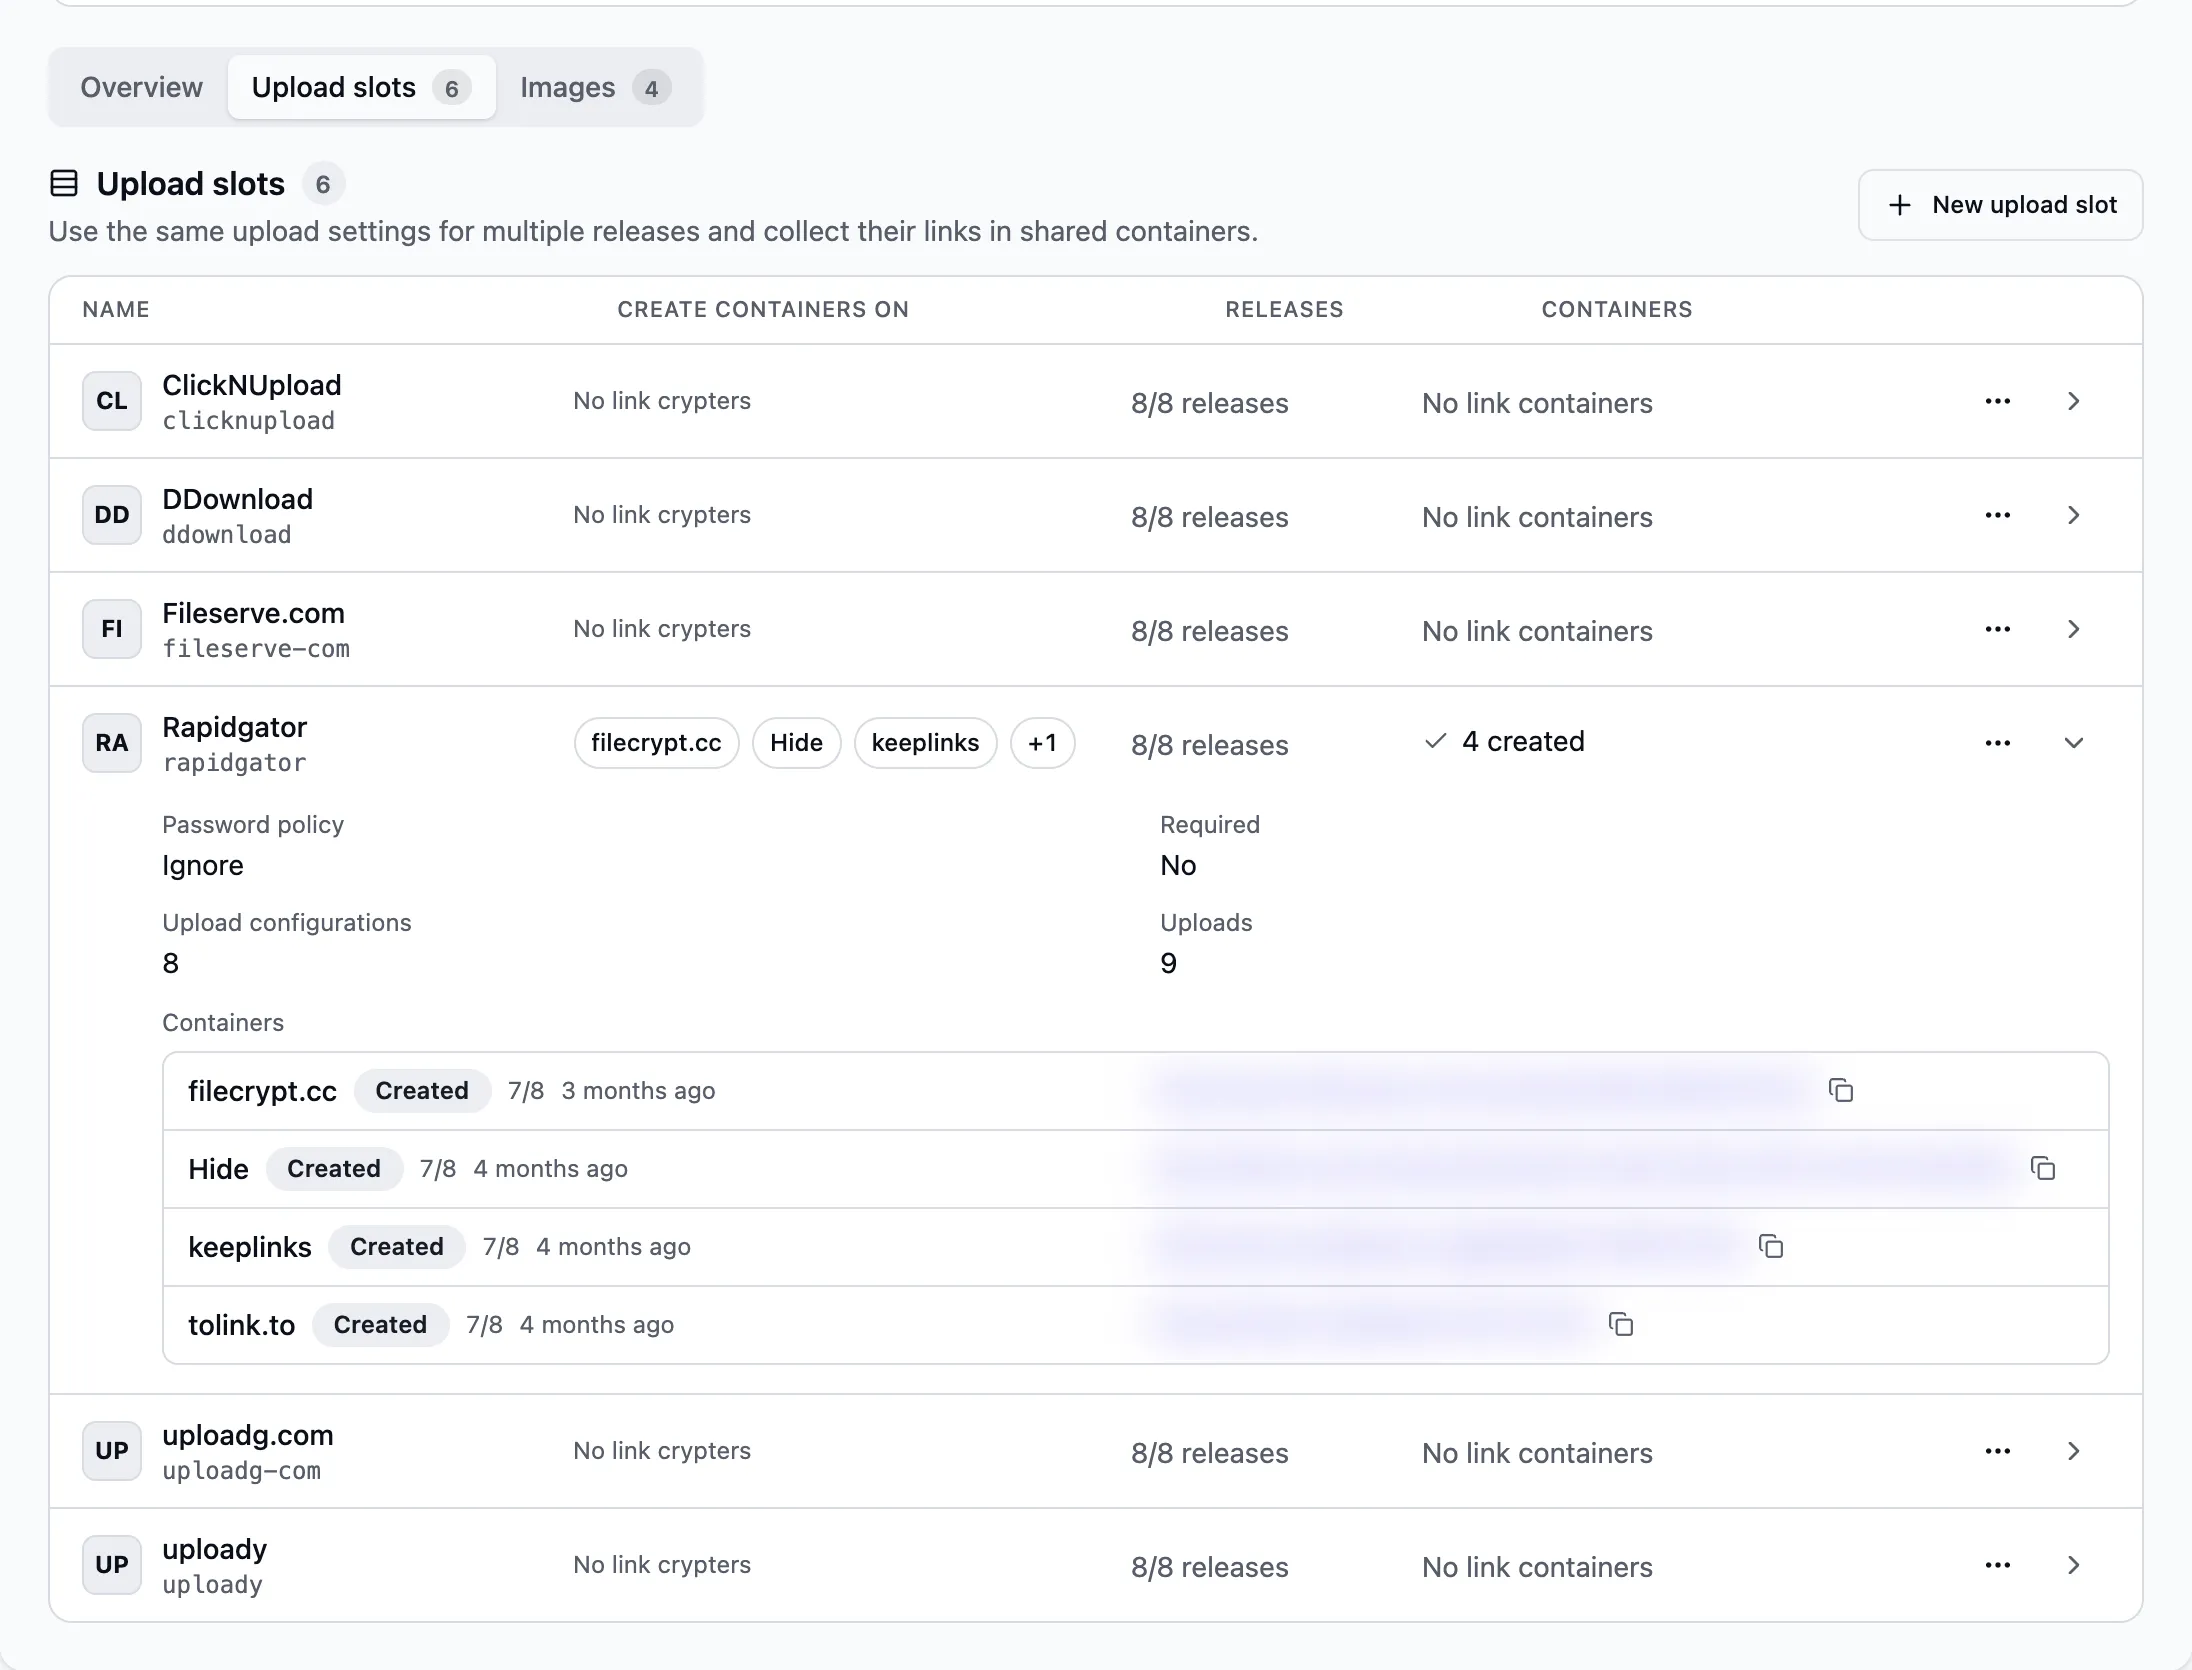This screenshot has height=1670, width=2192.
Task: Copy the filecrypt.cc container link
Action: click(x=1840, y=1090)
